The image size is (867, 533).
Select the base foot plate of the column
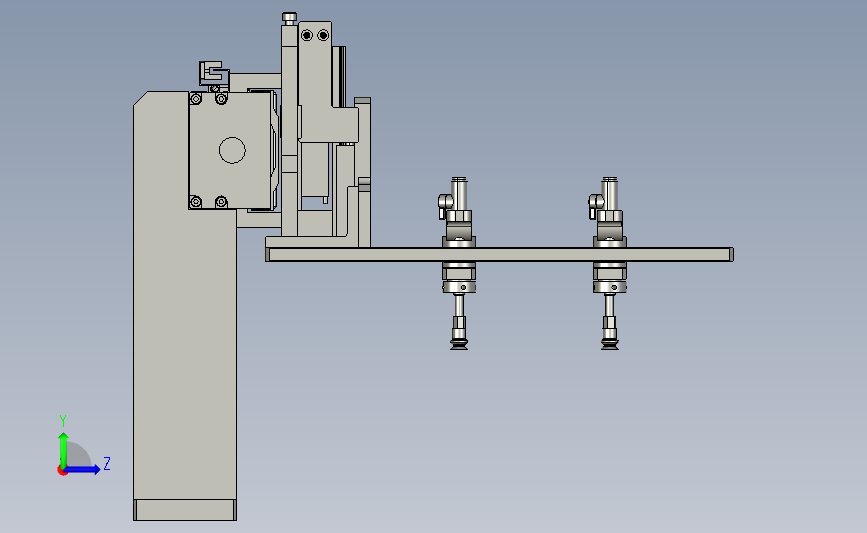click(x=185, y=510)
